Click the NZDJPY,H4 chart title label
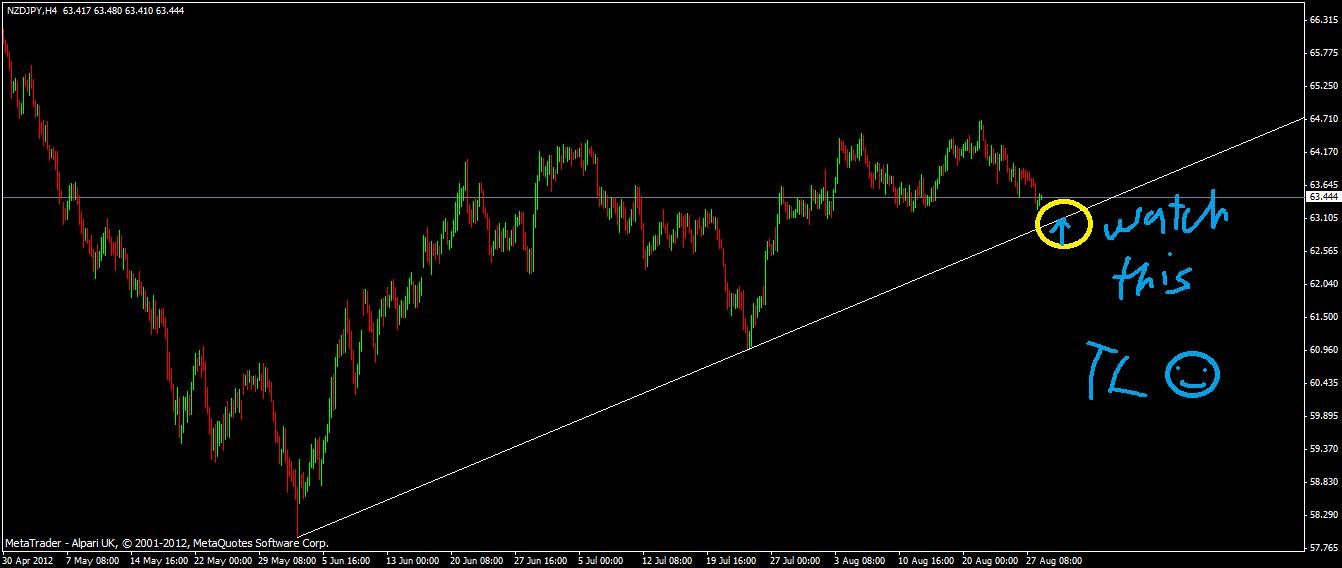Viewport: 1342px width, 568px height. click(30, 10)
